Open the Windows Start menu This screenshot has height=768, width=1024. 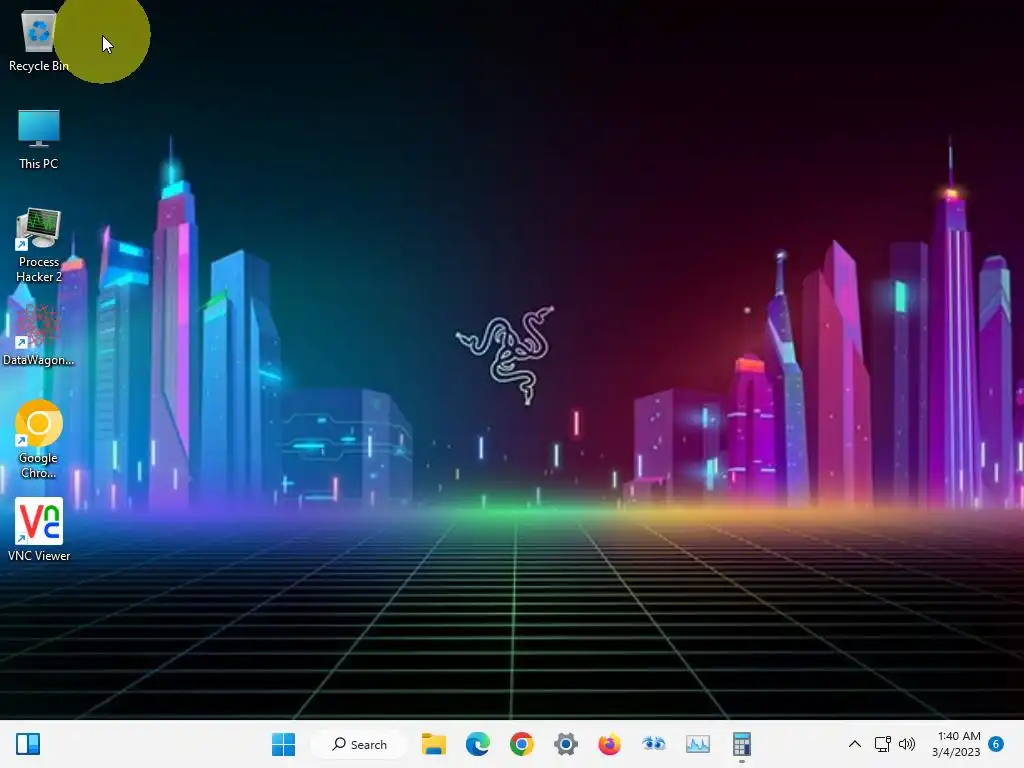point(283,744)
